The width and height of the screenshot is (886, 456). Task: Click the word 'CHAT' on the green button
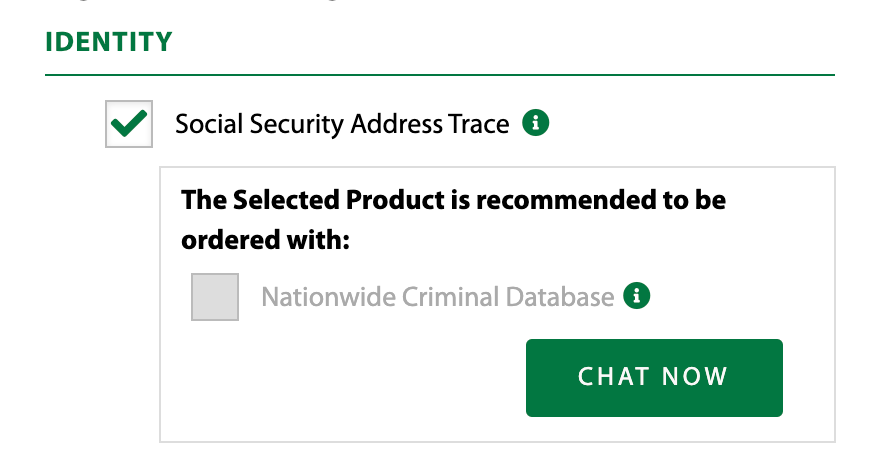coord(613,377)
